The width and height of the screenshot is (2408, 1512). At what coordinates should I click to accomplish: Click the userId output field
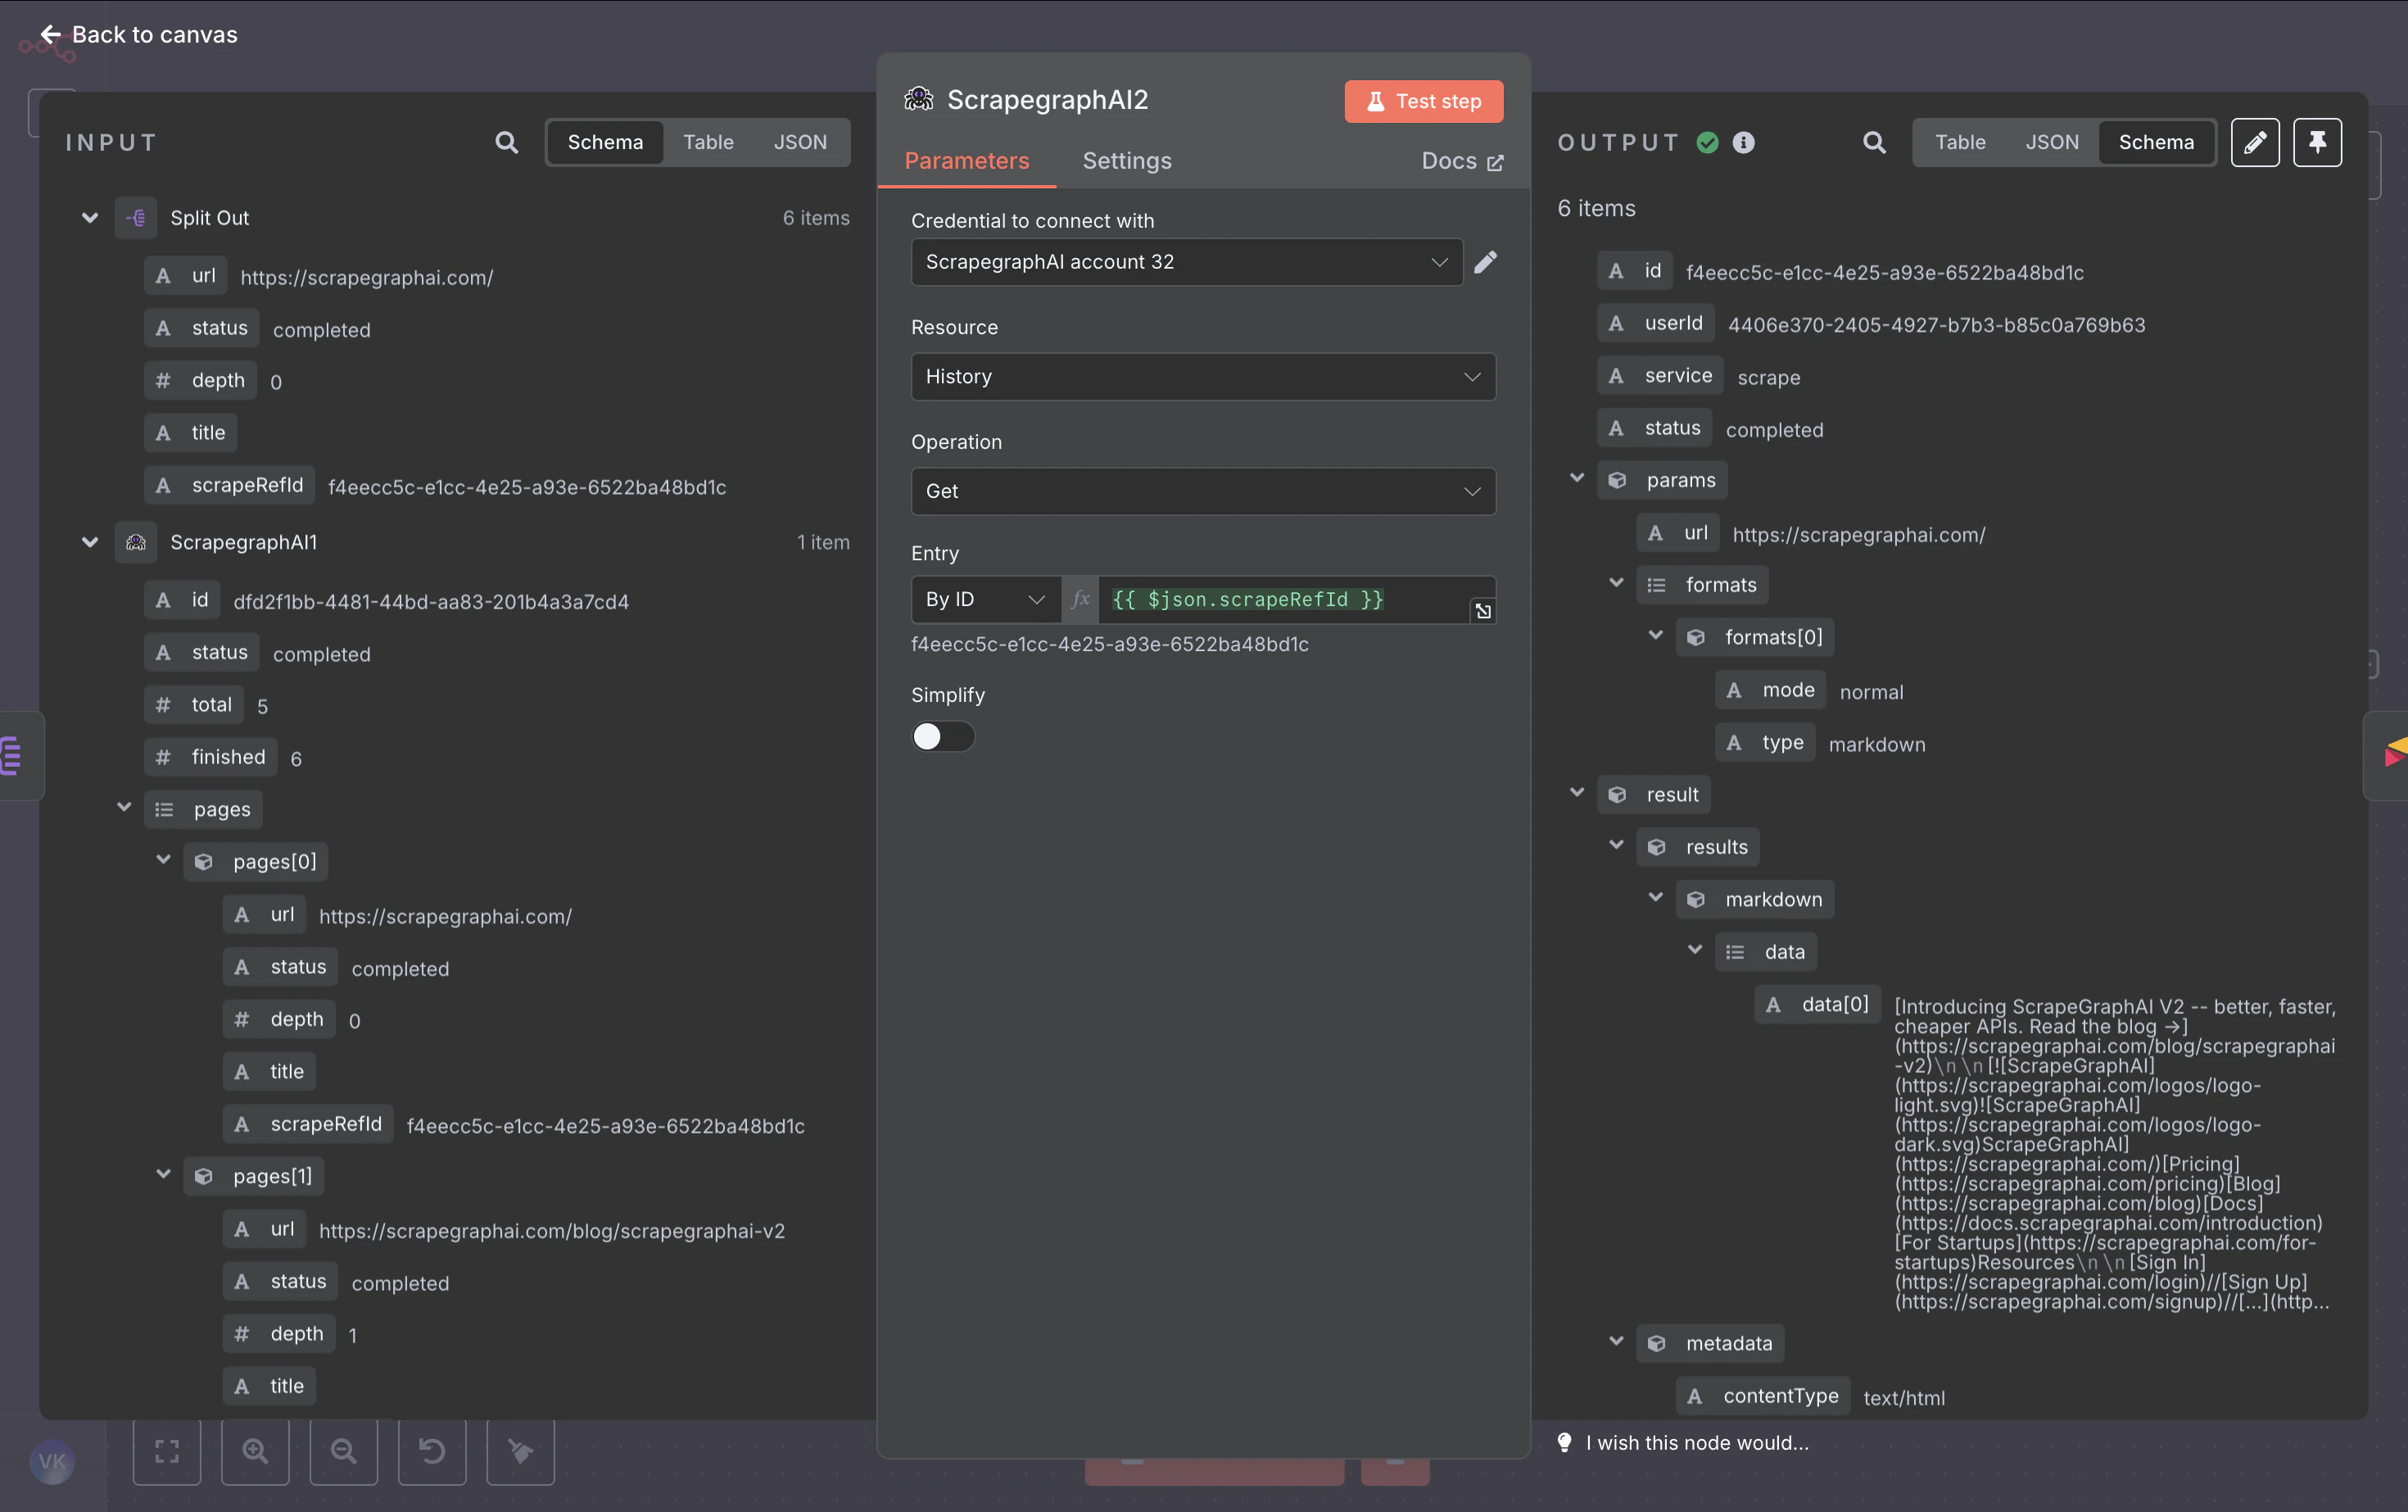(x=1657, y=323)
